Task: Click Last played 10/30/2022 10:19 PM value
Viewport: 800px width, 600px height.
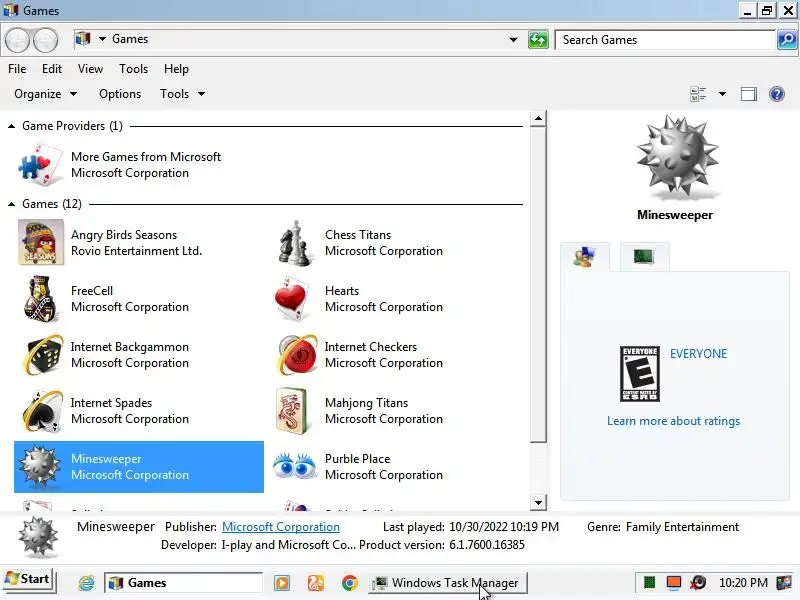Action: pos(504,527)
